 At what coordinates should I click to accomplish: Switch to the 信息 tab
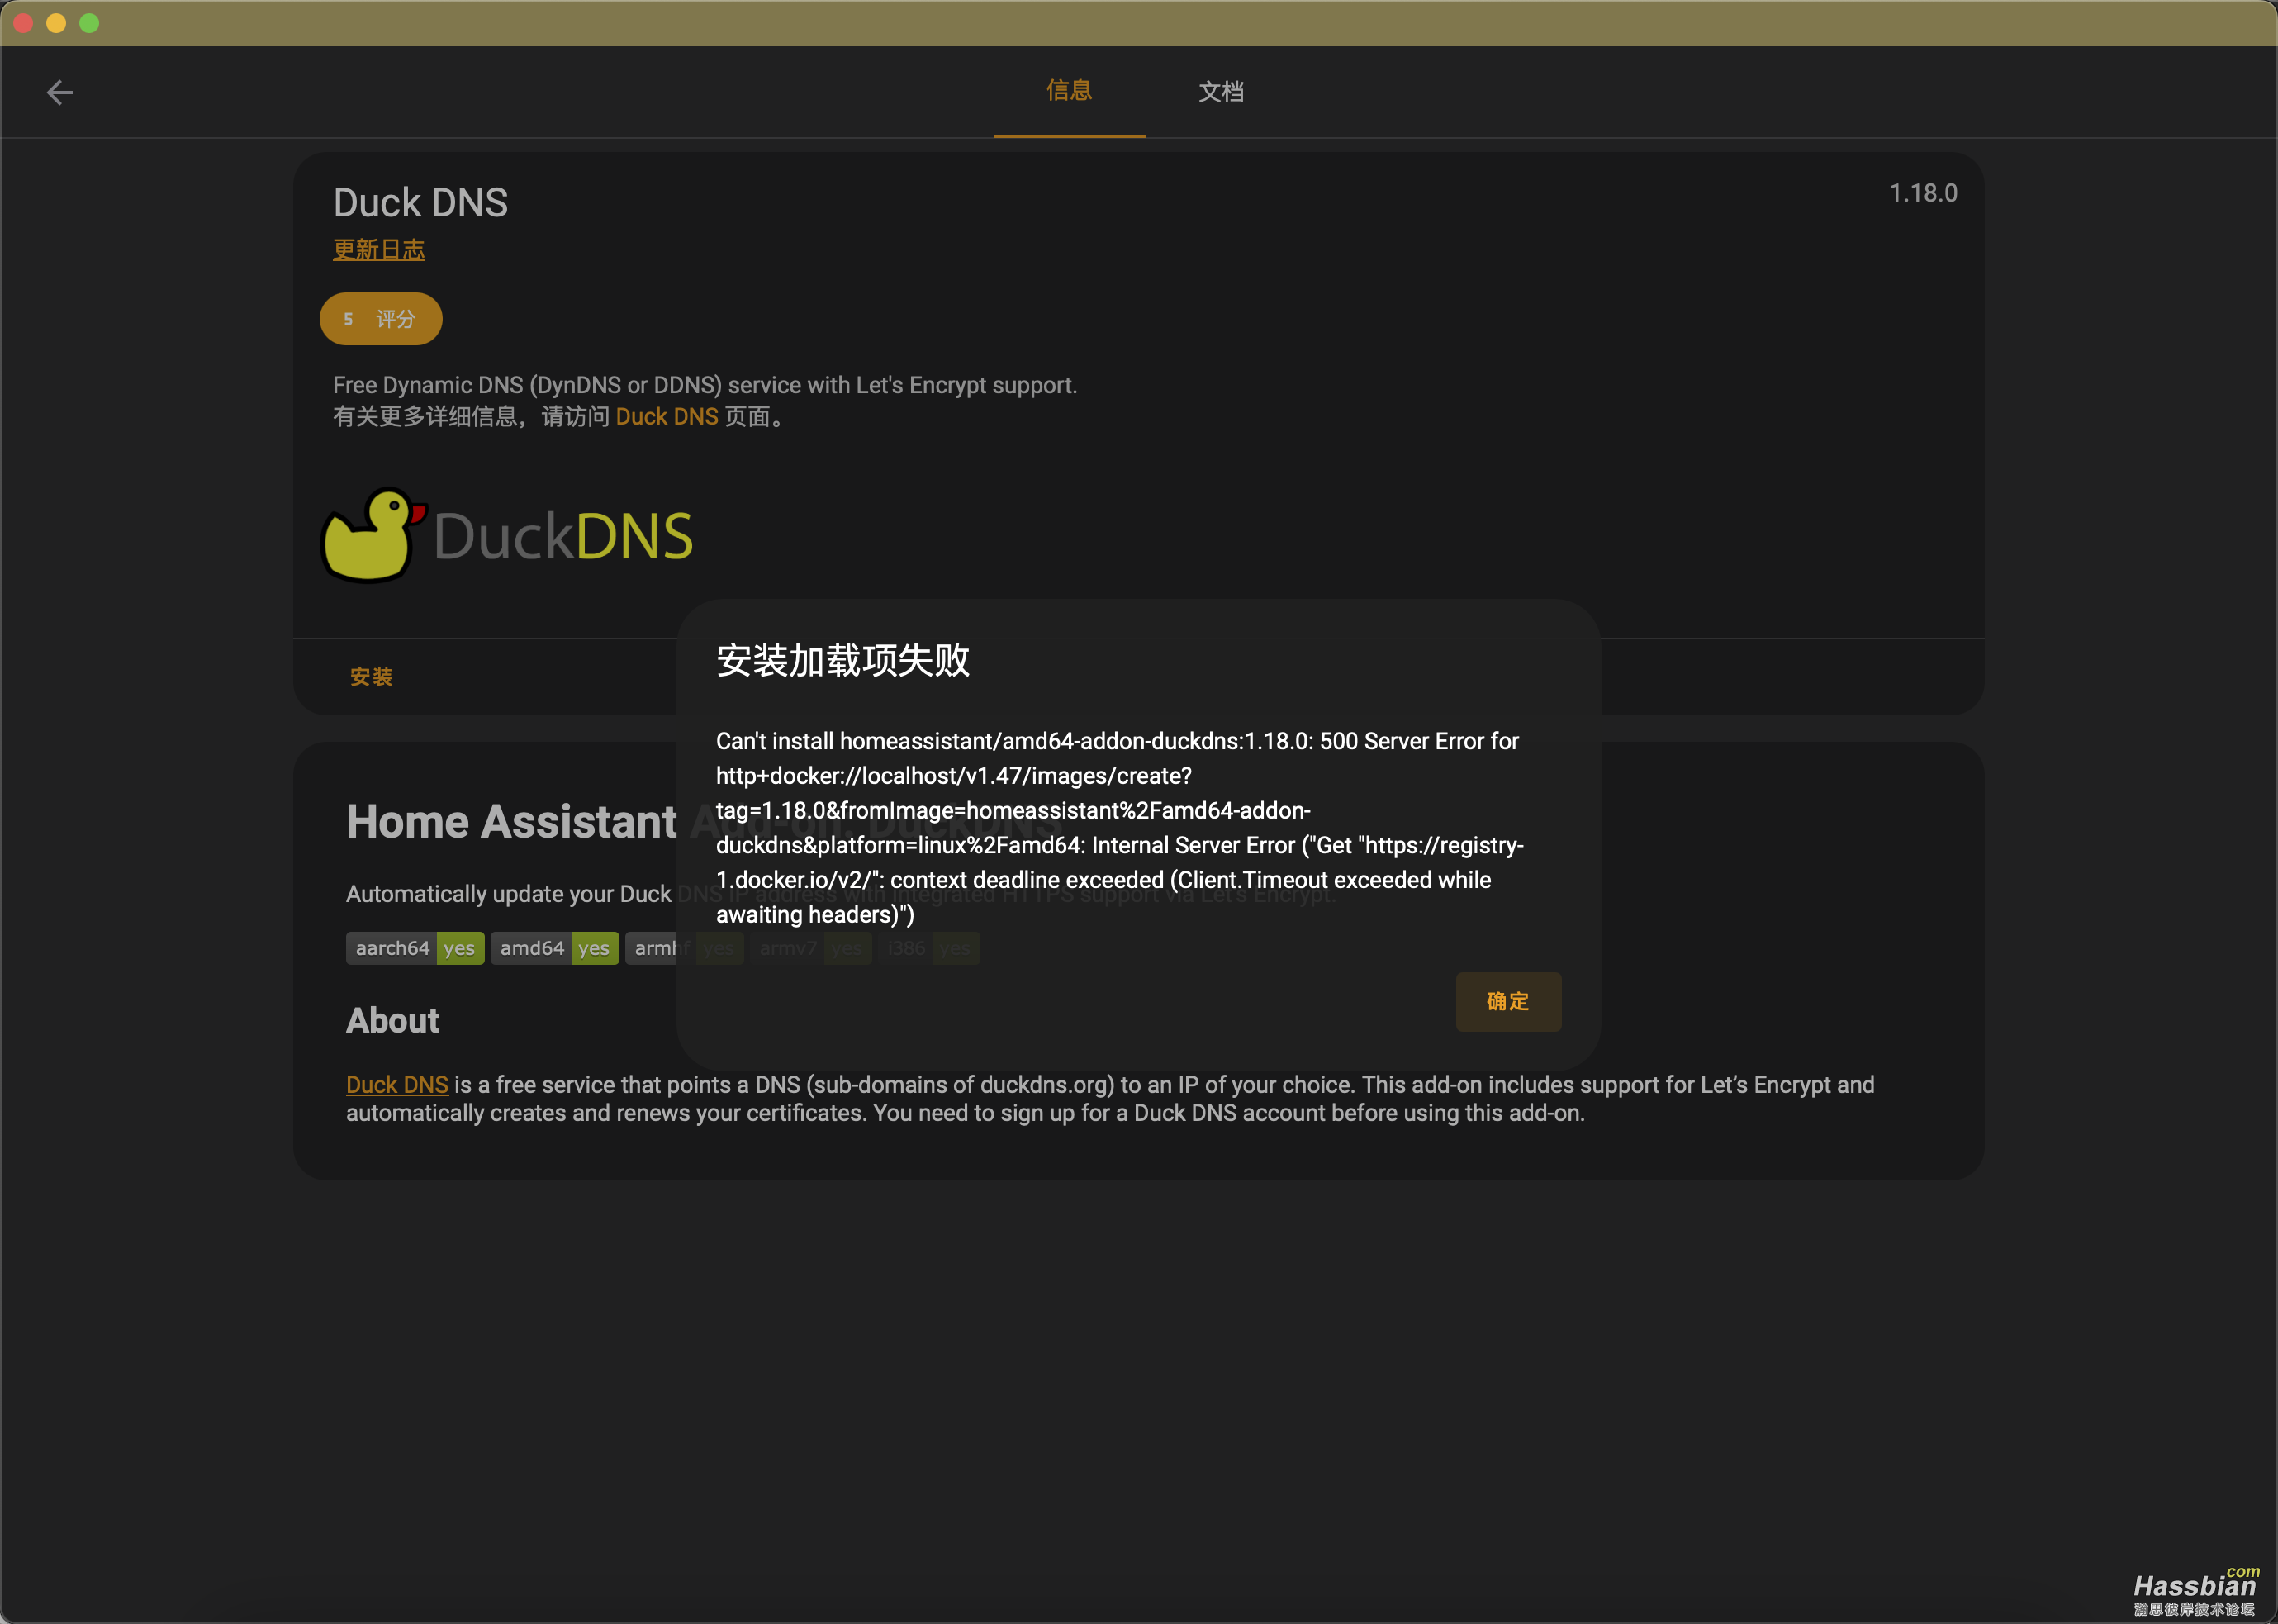coord(1069,91)
